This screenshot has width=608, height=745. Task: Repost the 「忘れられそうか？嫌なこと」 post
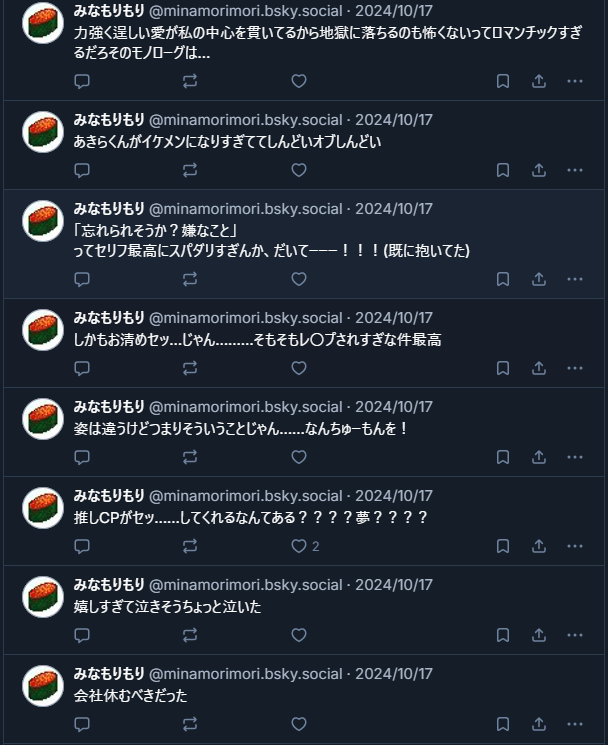pyautogui.click(x=190, y=279)
